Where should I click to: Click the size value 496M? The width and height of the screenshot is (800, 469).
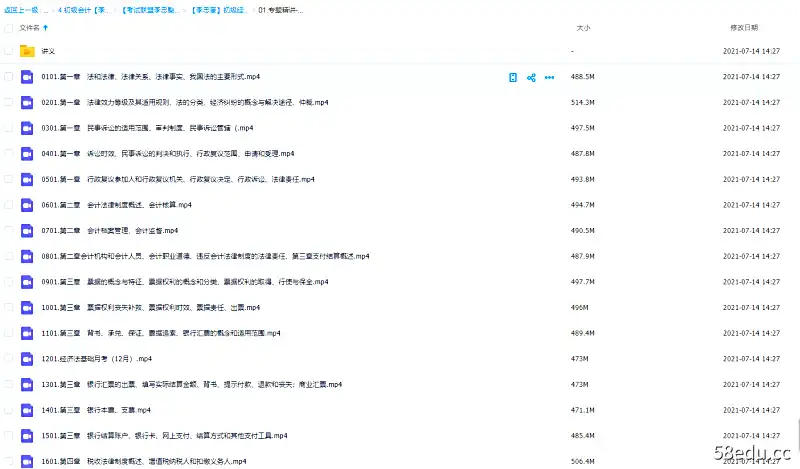point(580,307)
